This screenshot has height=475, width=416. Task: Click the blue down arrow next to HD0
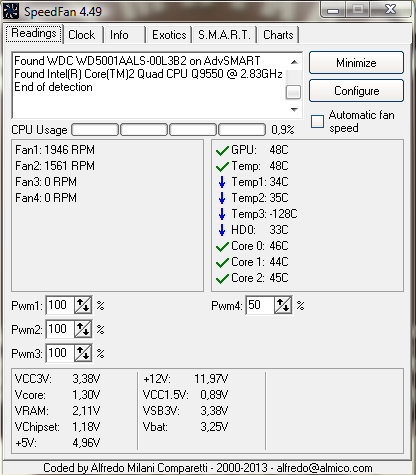[222, 230]
